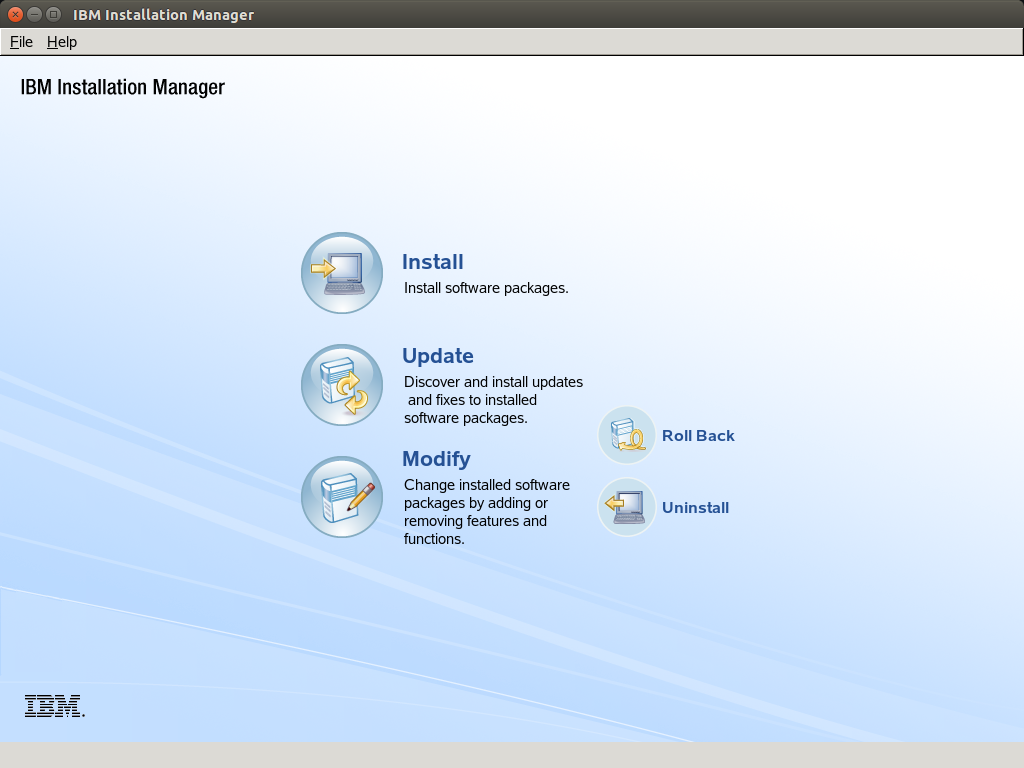
Task: Click the Update package icon
Action: pyautogui.click(x=342, y=385)
